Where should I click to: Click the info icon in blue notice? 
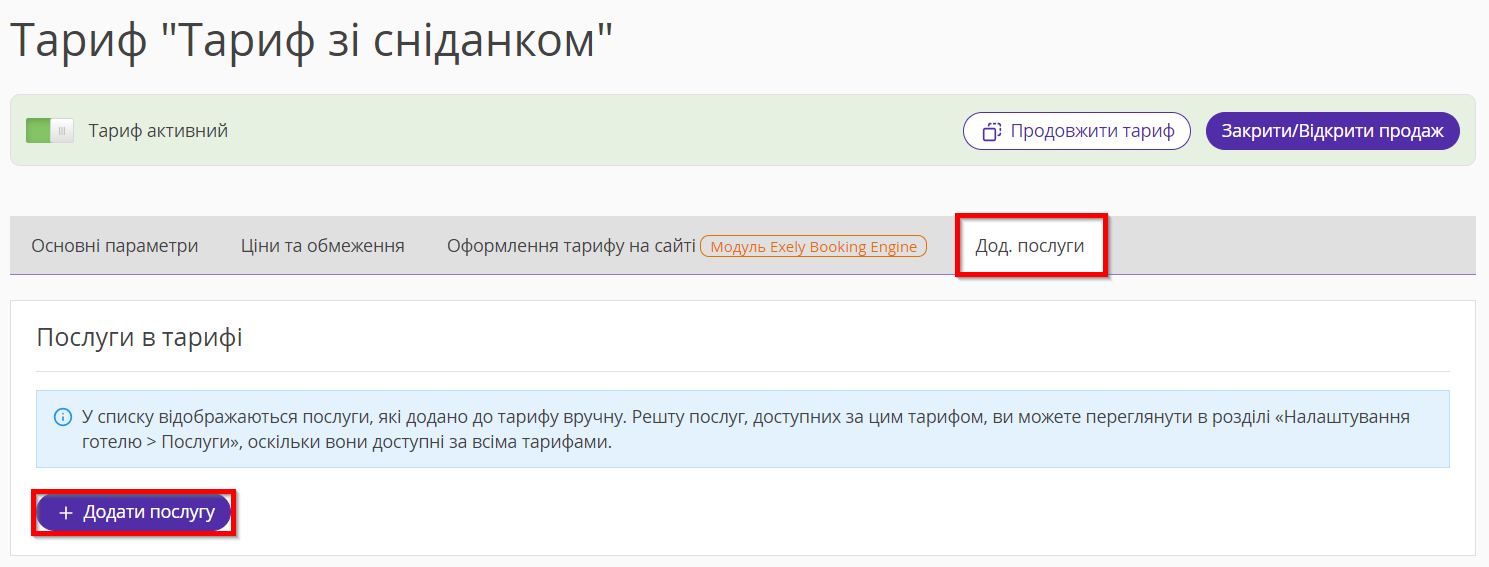(62, 416)
